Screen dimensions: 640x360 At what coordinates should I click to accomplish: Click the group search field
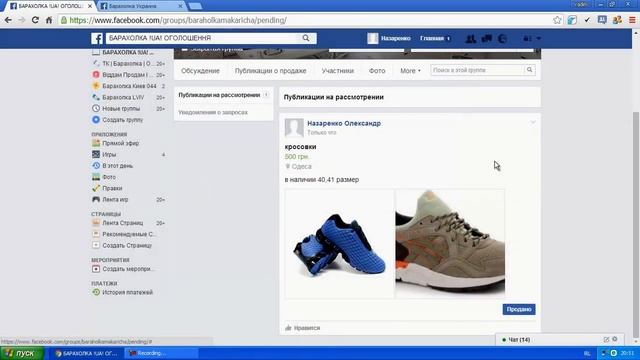477,70
